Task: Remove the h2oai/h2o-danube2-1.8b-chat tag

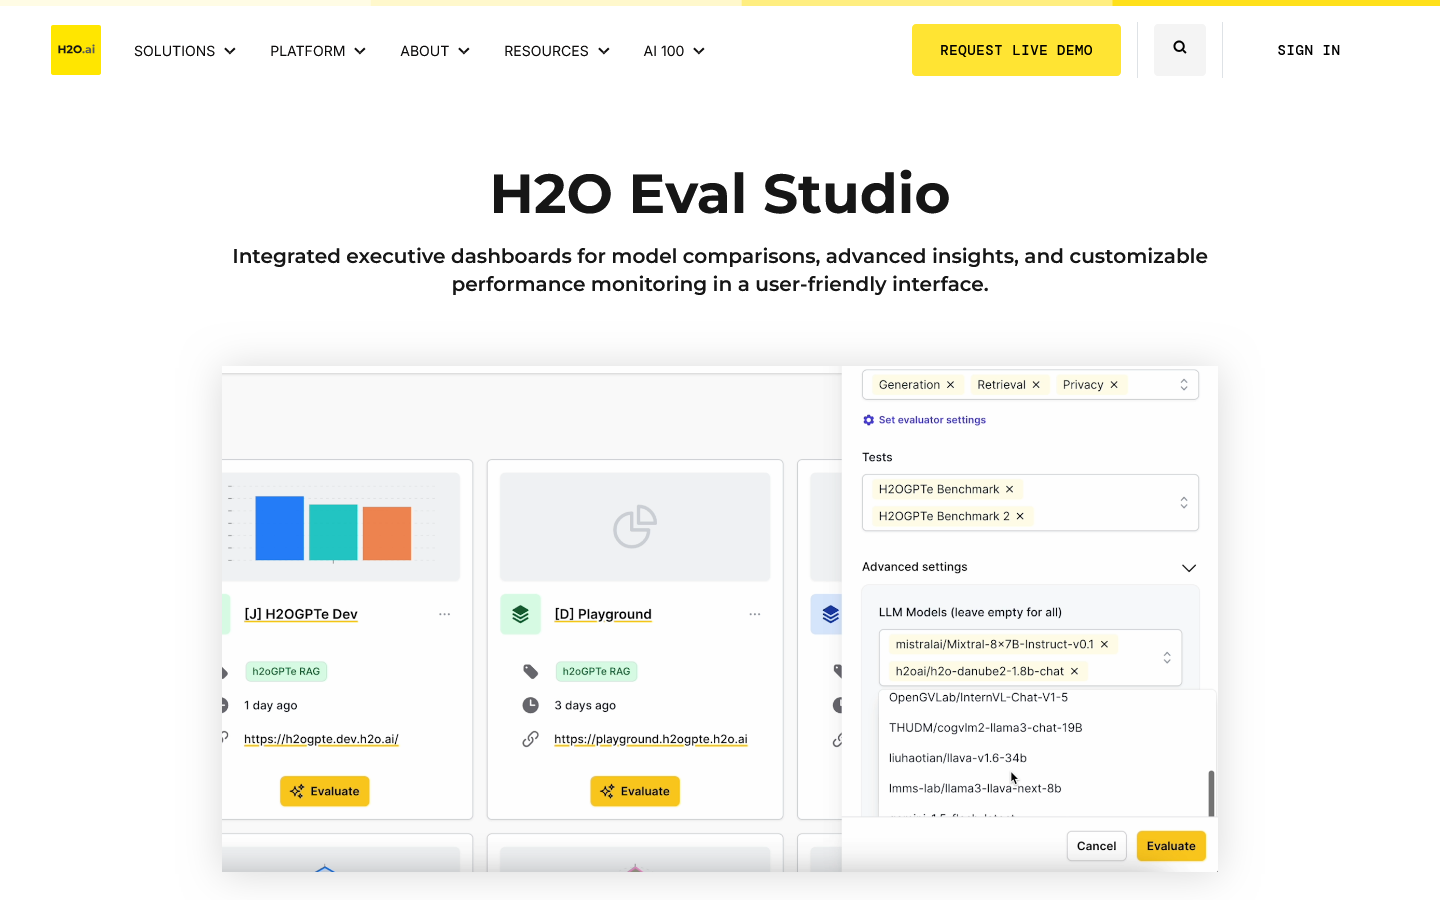Action: [x=1074, y=671]
